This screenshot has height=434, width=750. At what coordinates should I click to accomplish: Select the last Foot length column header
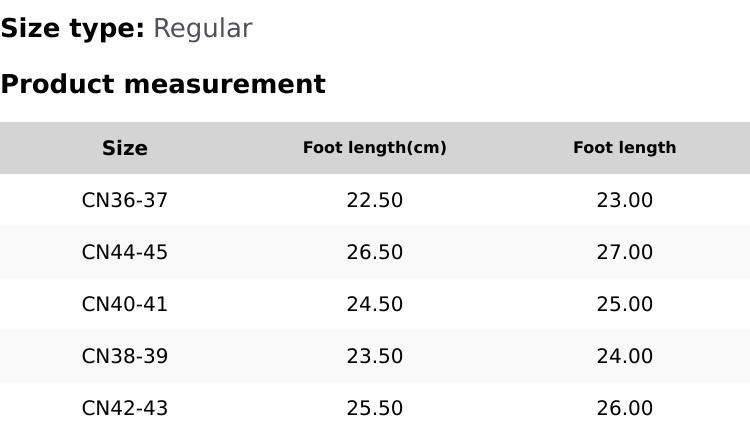coord(625,148)
